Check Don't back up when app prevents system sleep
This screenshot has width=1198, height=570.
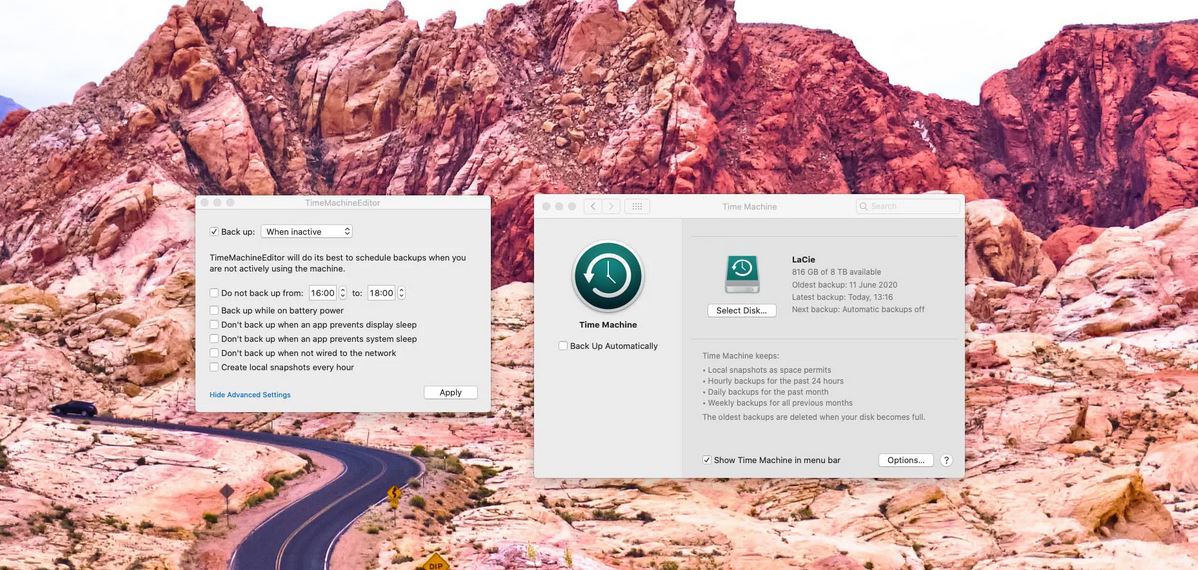pos(214,338)
